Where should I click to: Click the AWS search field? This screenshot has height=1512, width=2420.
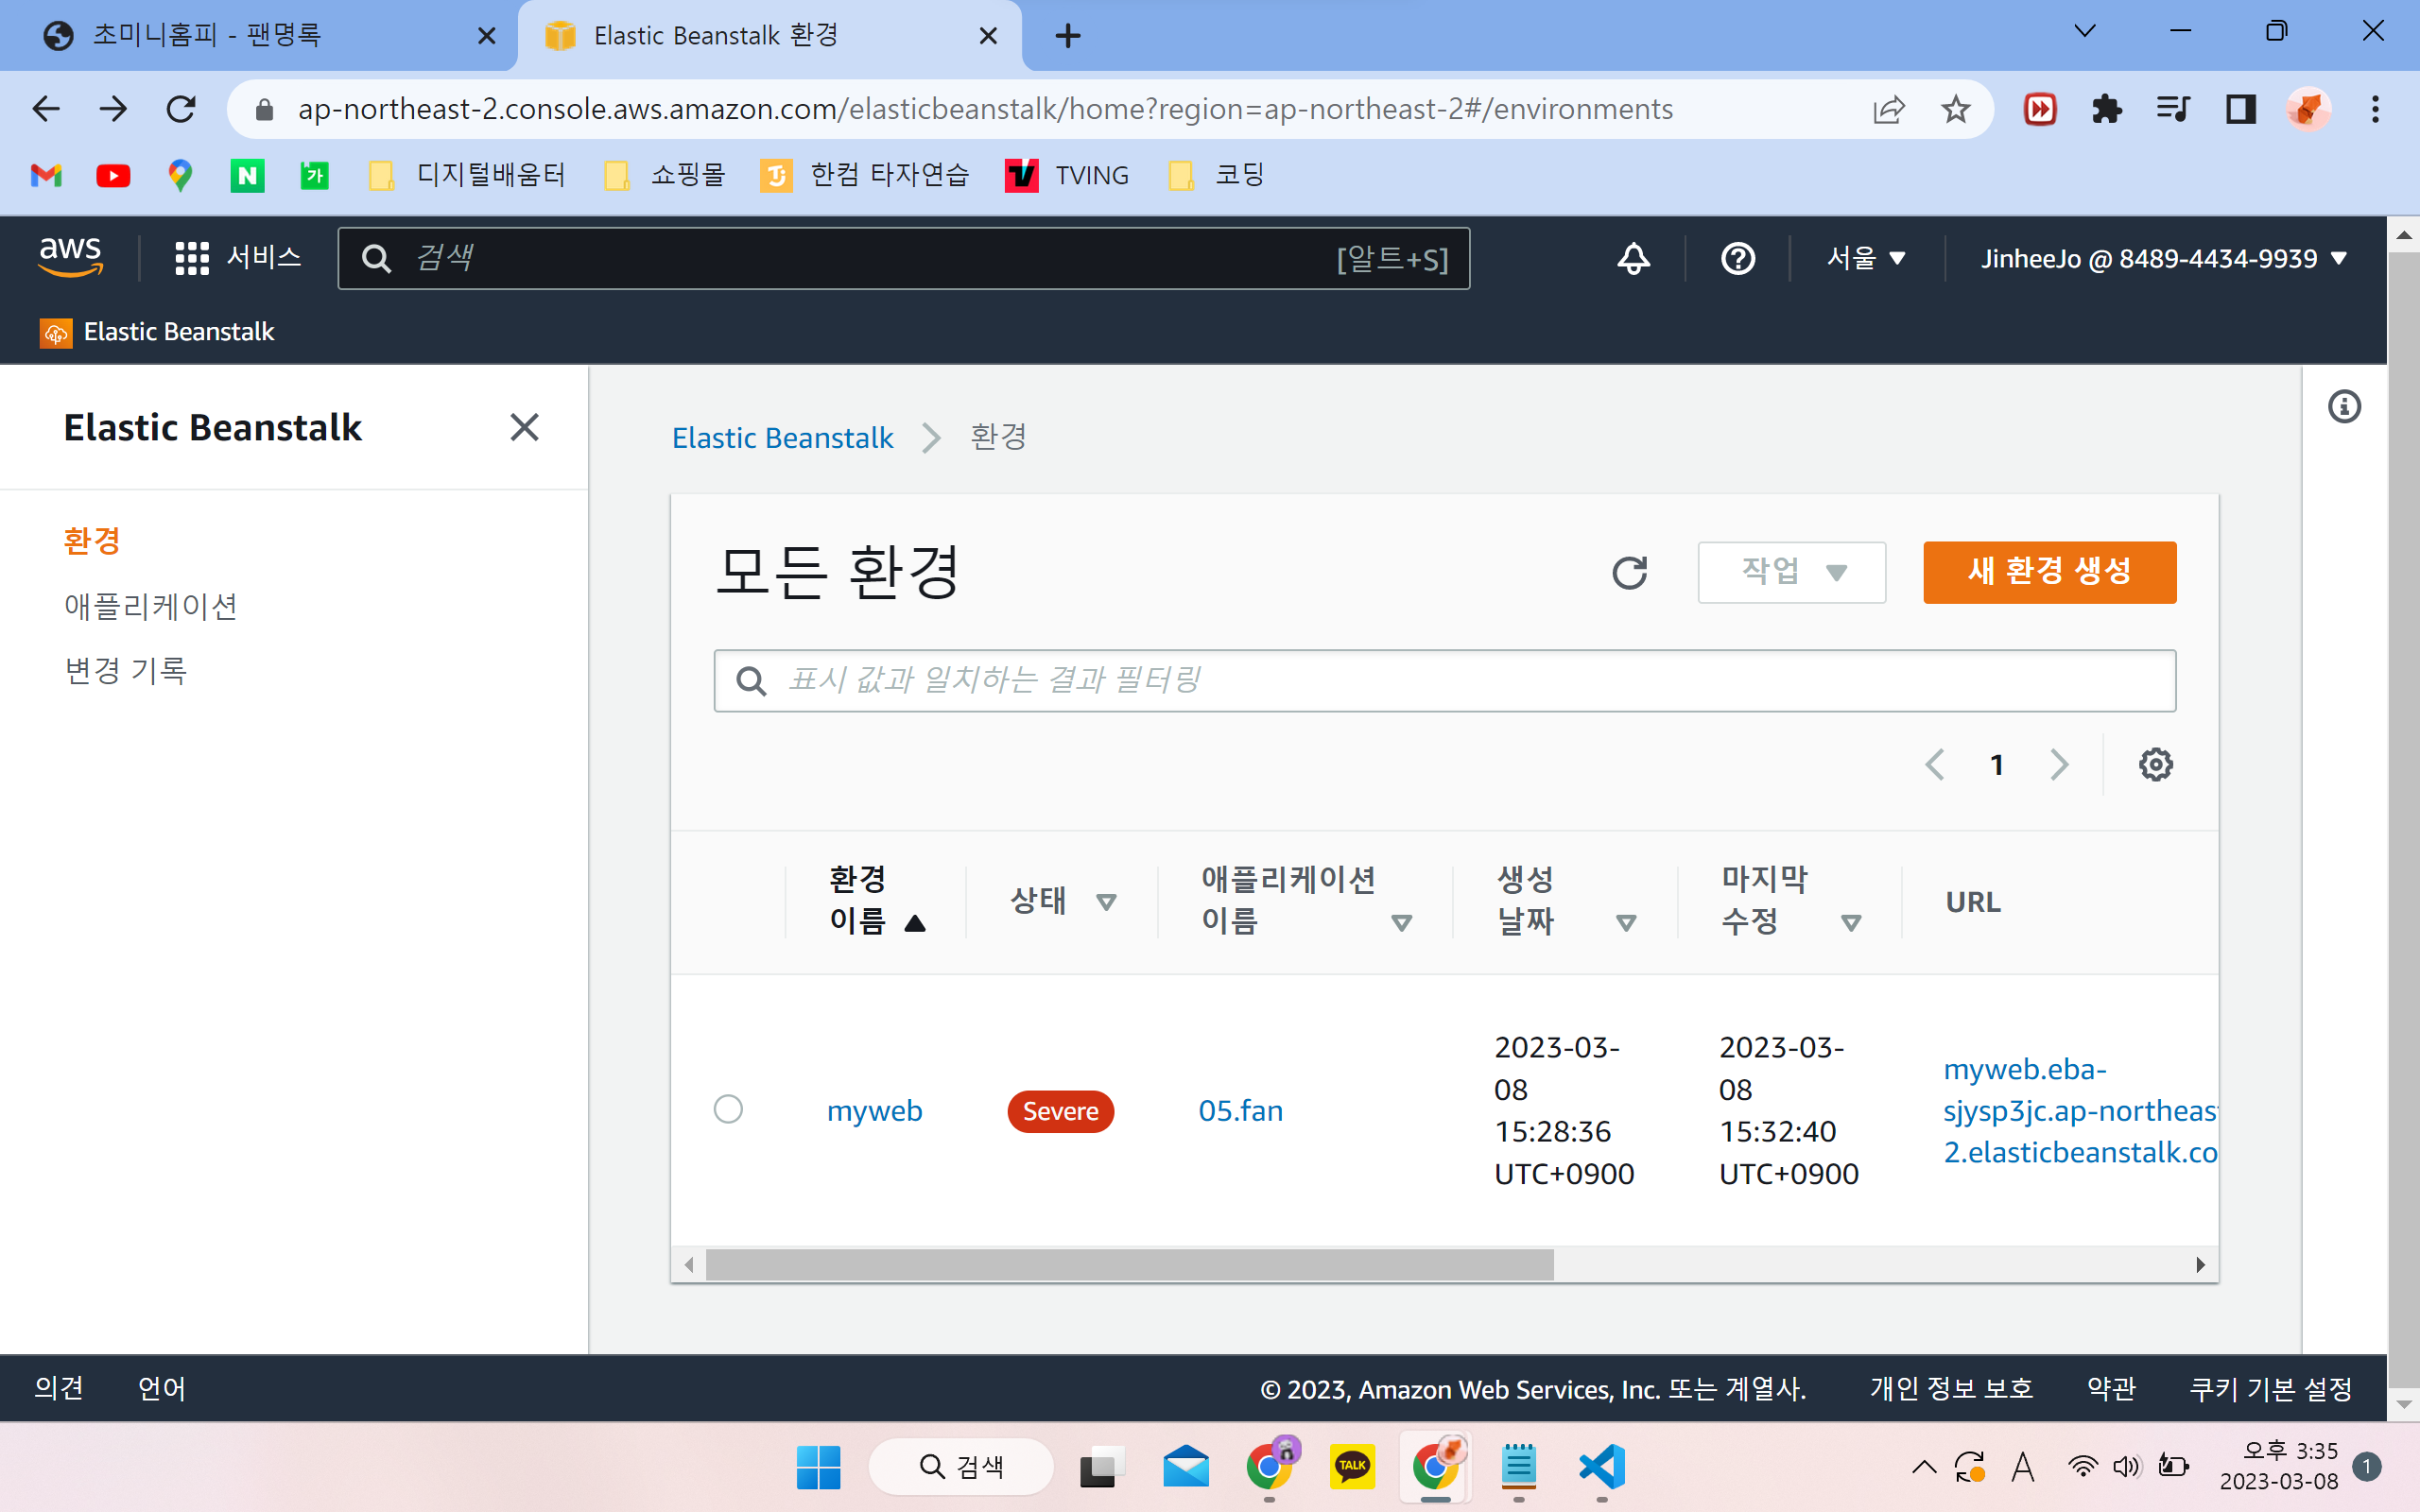coord(904,258)
